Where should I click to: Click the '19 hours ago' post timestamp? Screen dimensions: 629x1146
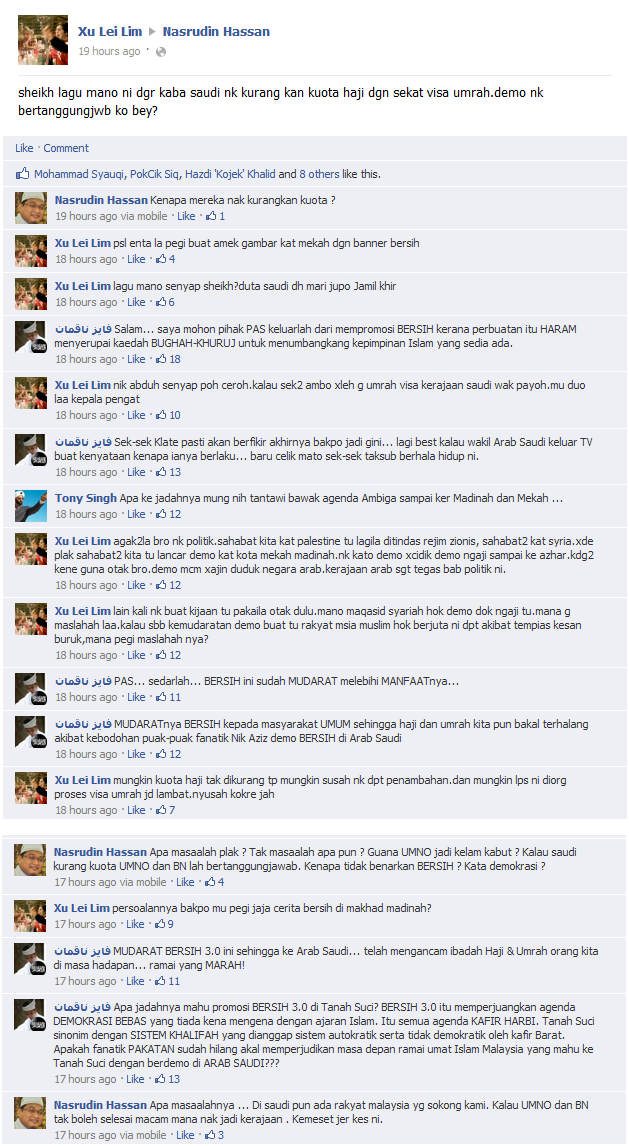[110, 51]
